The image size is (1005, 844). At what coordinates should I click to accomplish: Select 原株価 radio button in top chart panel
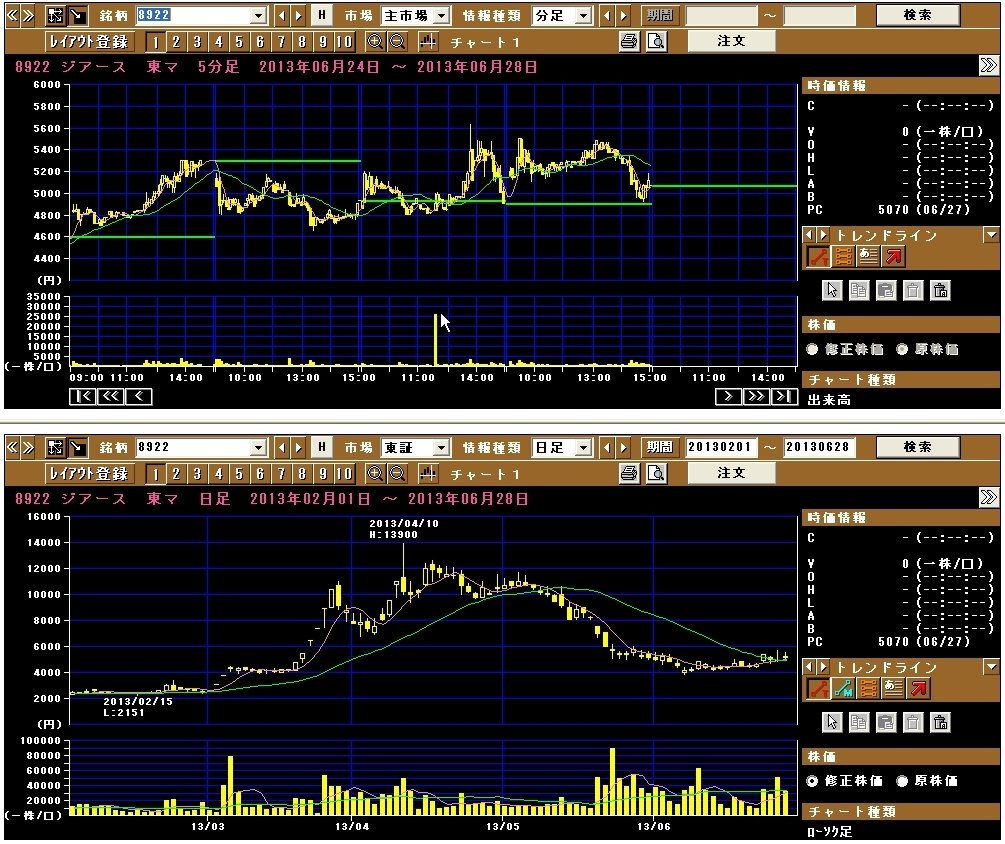tap(901, 349)
